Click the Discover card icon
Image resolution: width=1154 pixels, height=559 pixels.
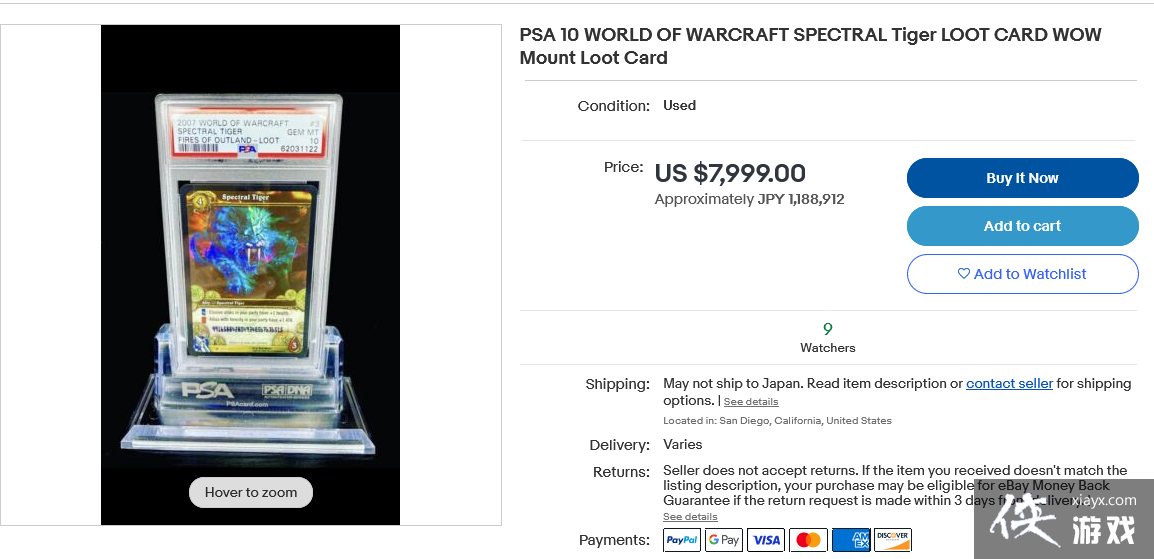(x=893, y=540)
